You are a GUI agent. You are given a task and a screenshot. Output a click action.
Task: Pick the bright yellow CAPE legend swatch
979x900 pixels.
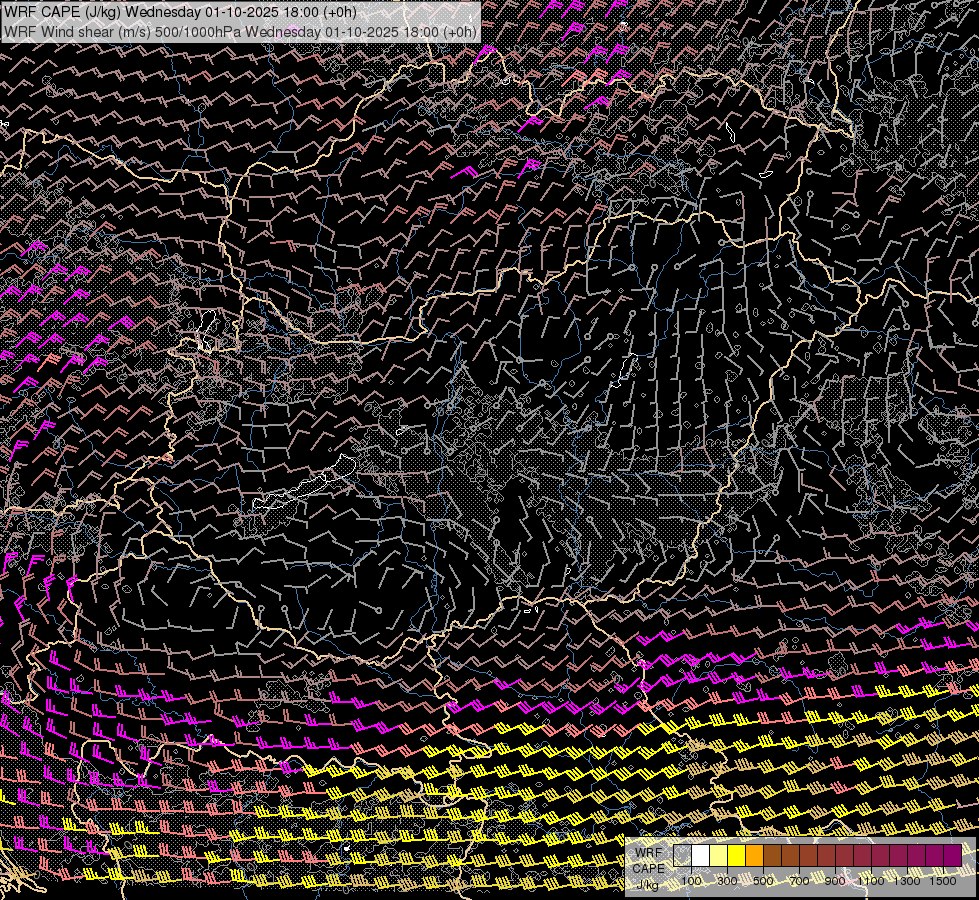tap(736, 856)
